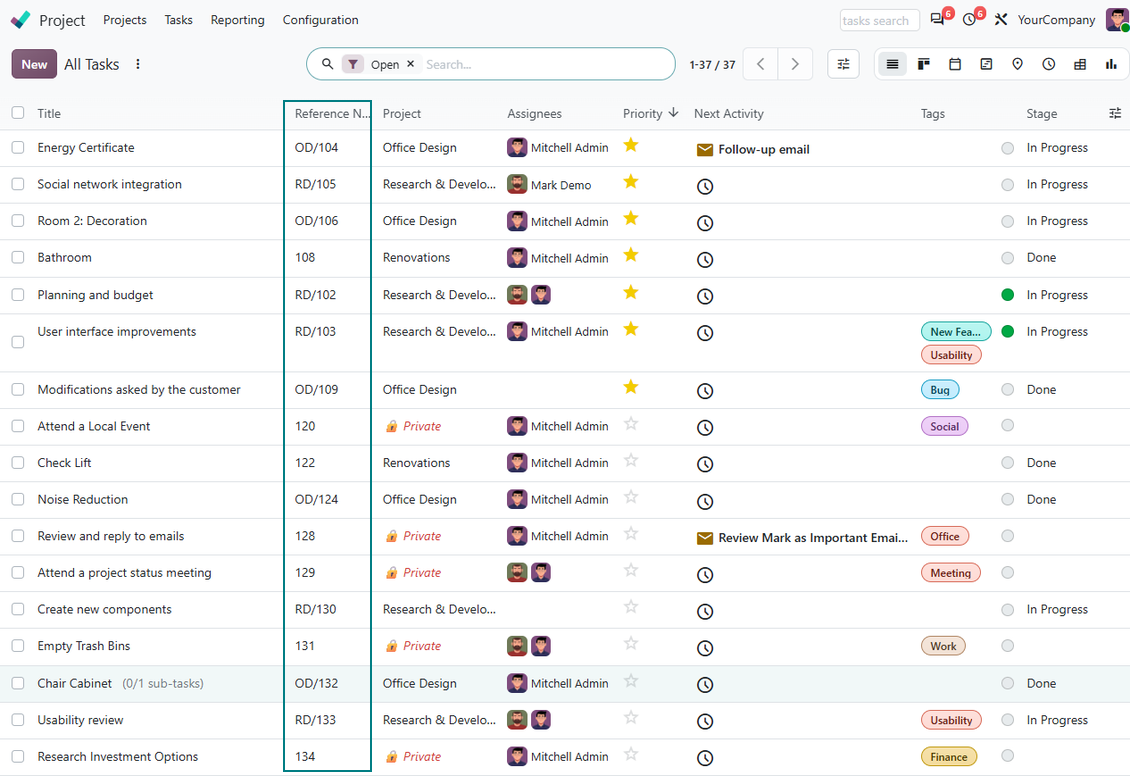Switch to Pivot view

(1080, 64)
